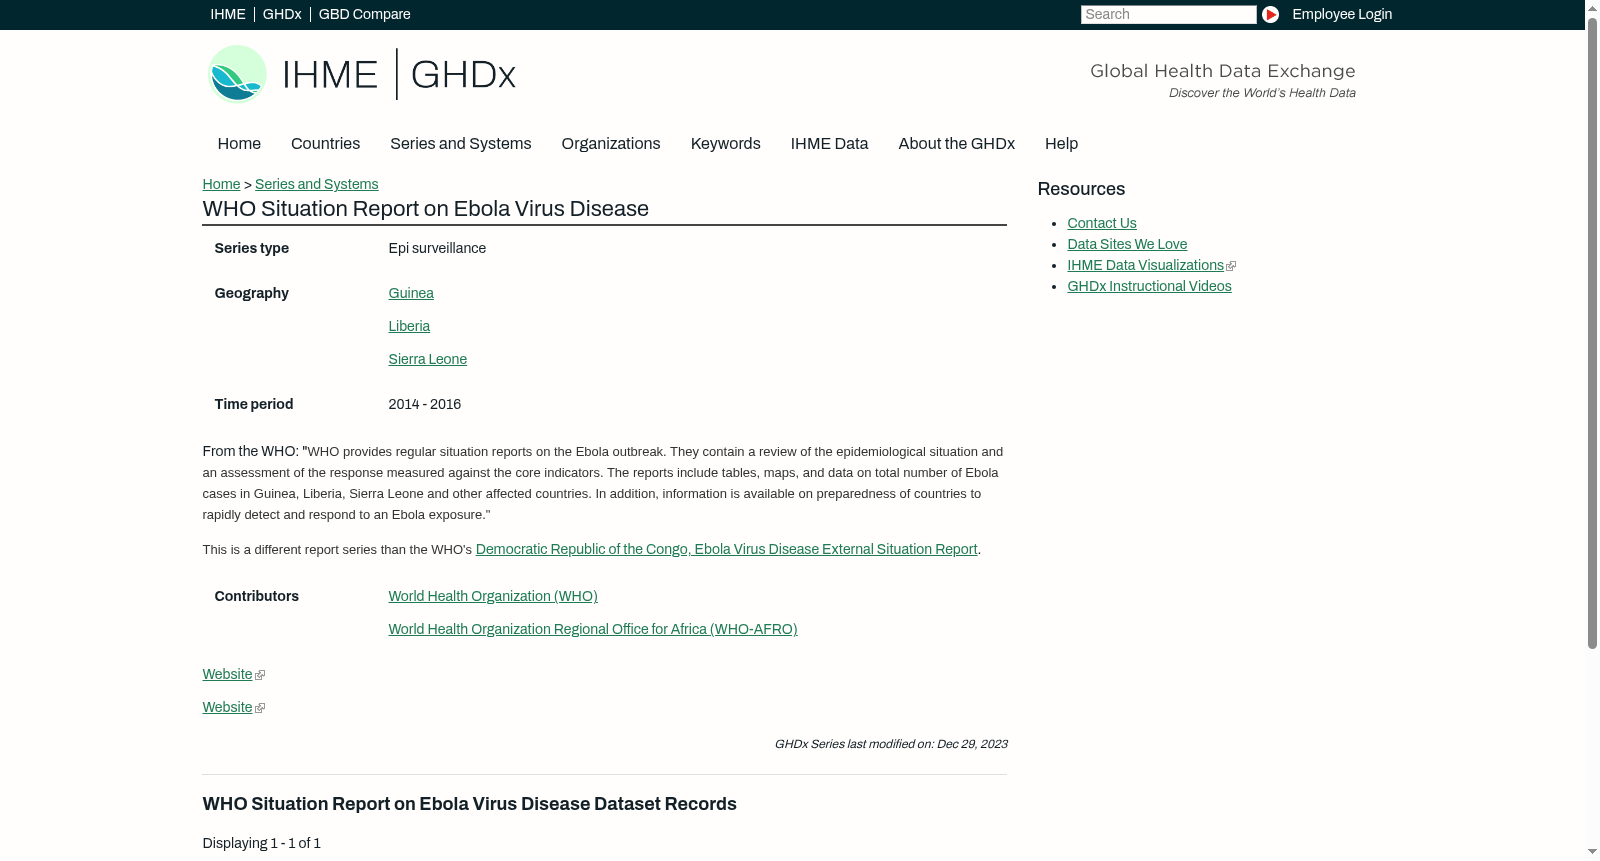Select Liberia geography link
The image size is (1600, 861).
[408, 327]
